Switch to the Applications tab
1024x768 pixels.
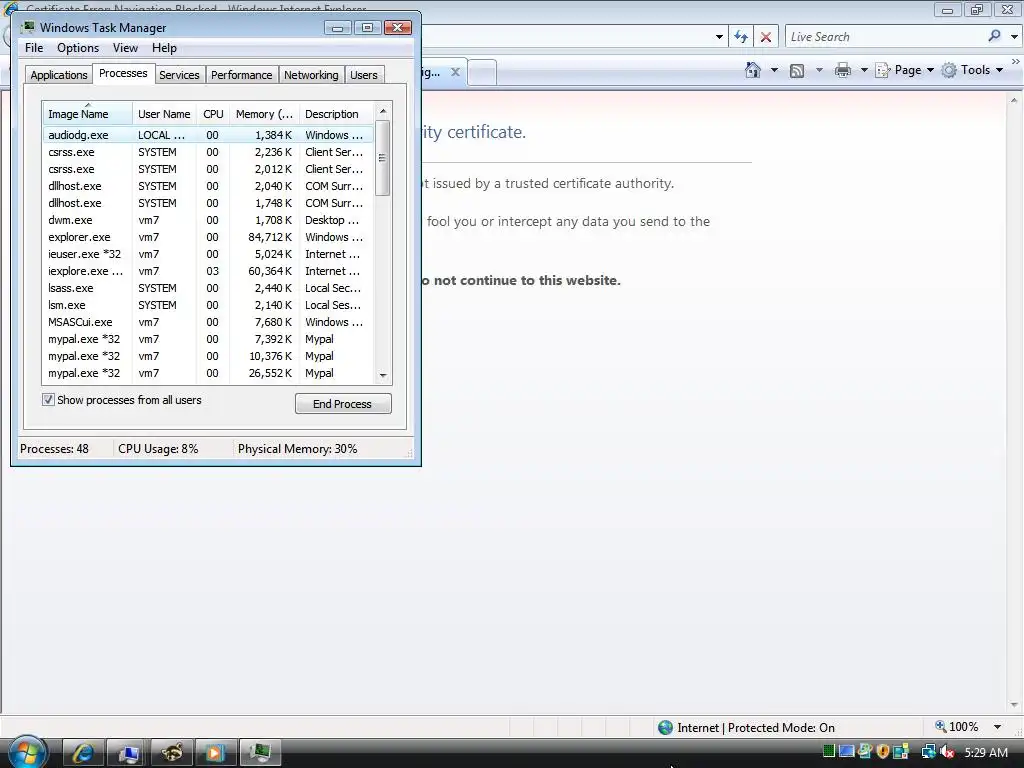tap(59, 75)
